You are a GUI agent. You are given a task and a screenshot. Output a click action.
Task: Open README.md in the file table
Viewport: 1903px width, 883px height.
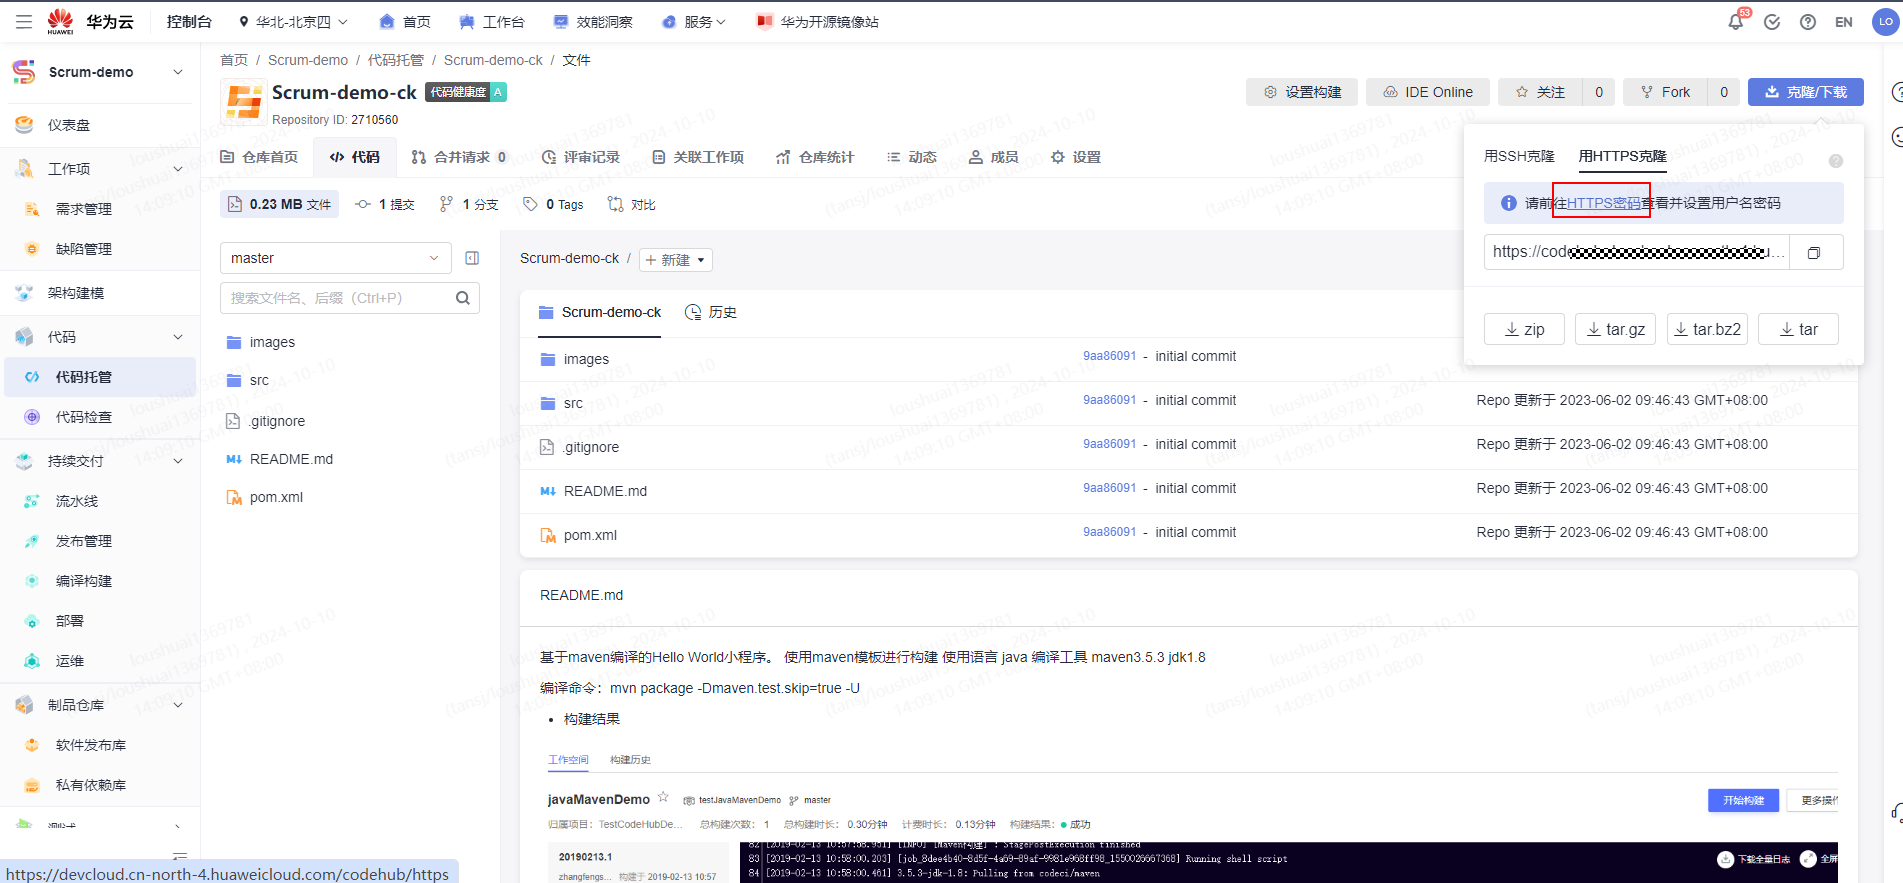point(605,491)
